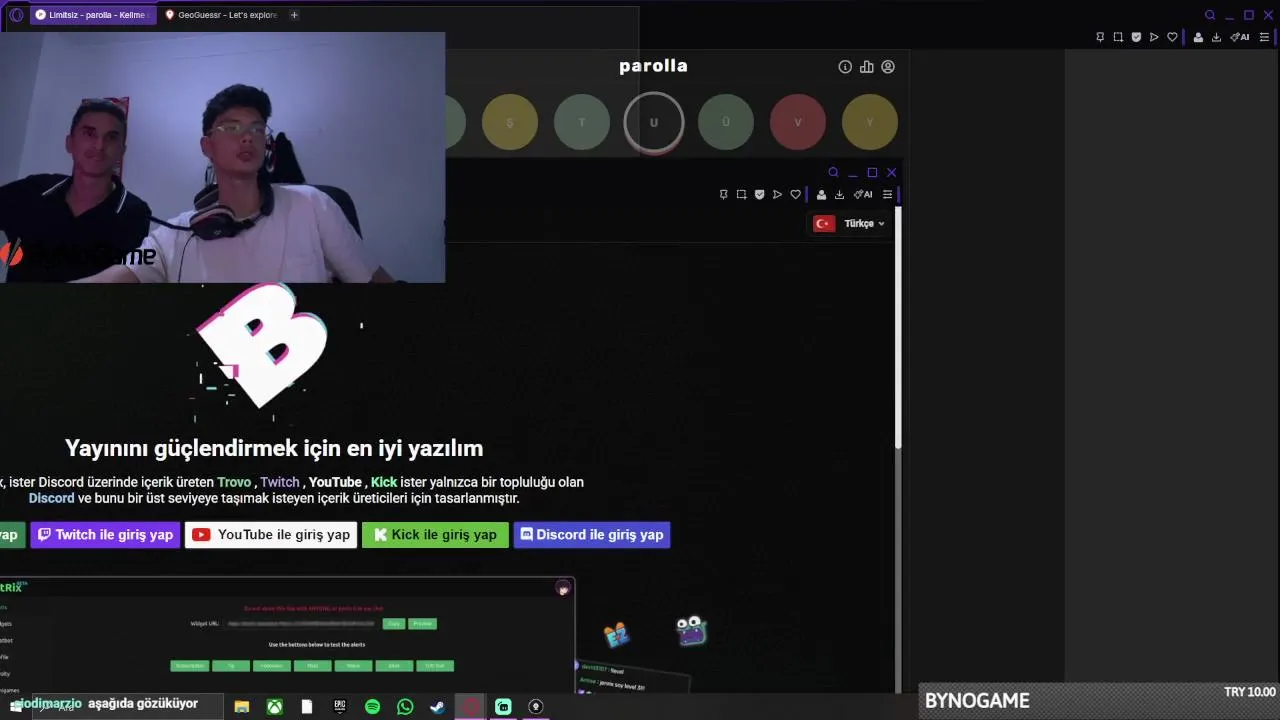The image size is (1280, 720).
Task: Open the AI button in the front window toolbar
Action: click(863, 195)
